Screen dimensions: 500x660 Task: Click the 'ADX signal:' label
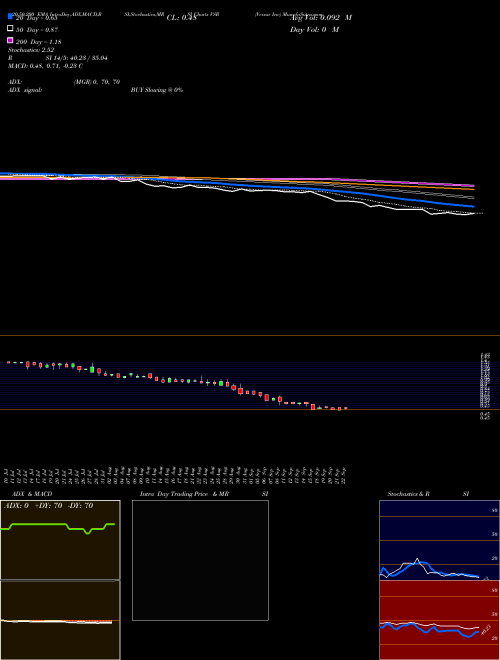coord(25,90)
